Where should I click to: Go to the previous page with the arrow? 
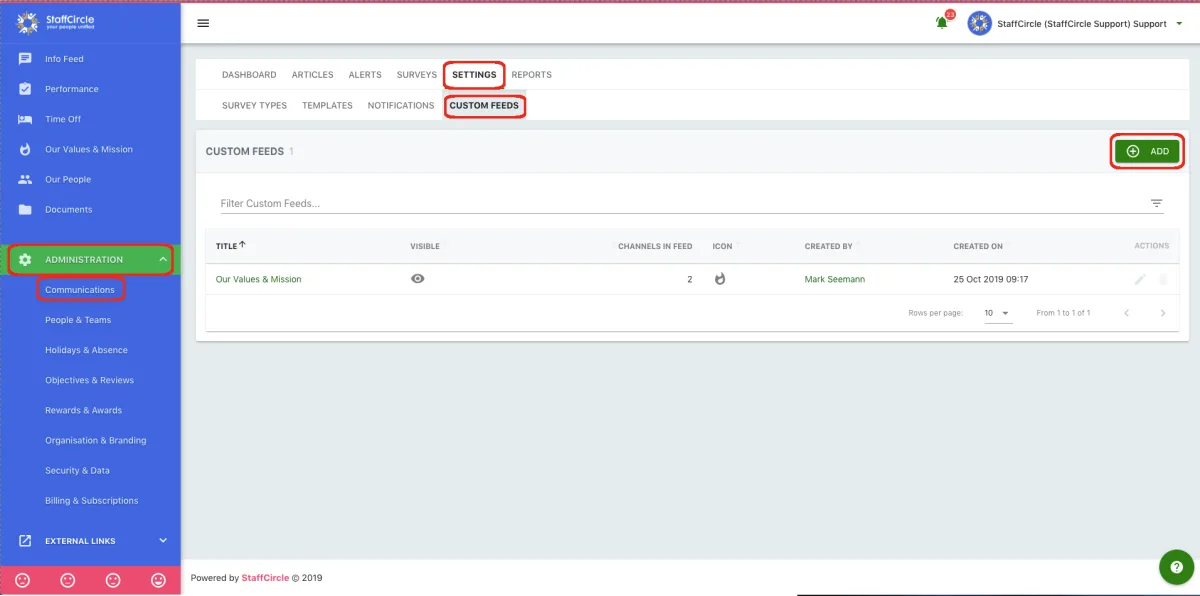click(1127, 313)
